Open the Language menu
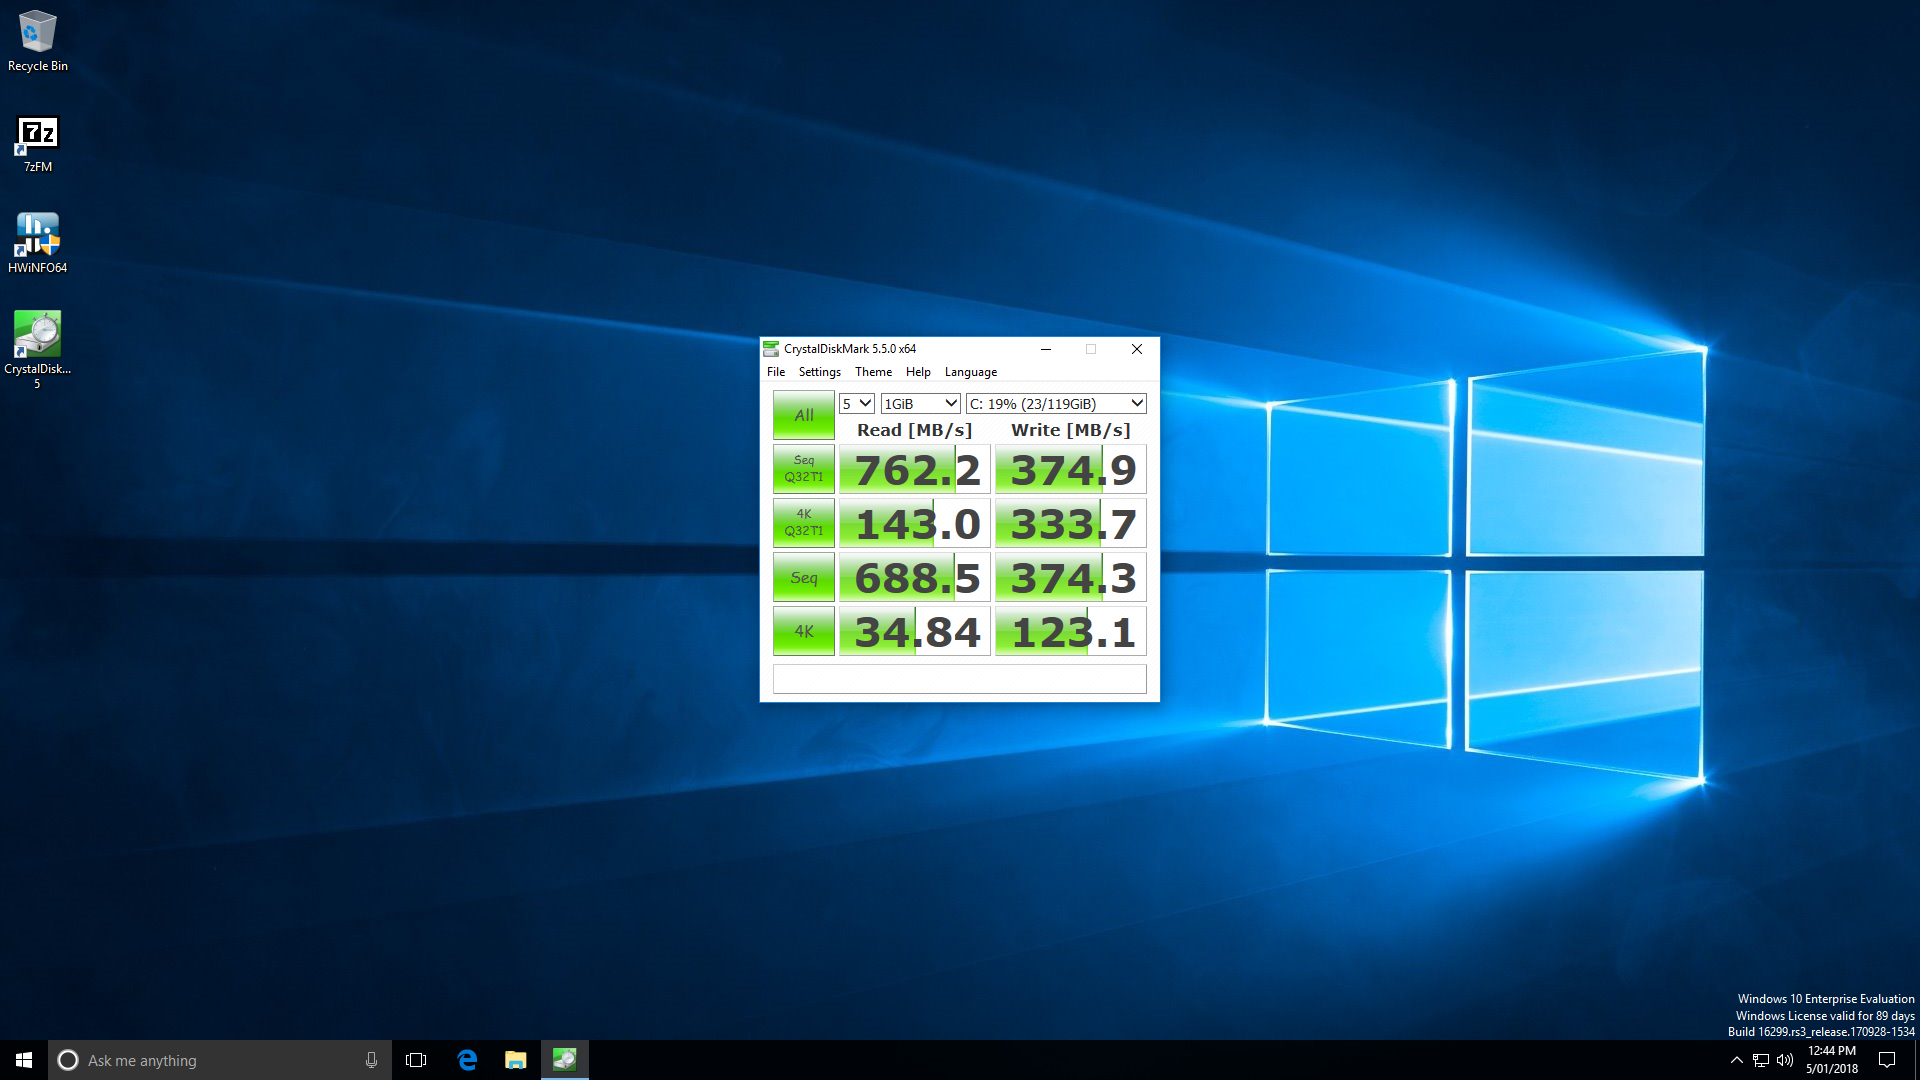The image size is (1920, 1080). coord(971,372)
